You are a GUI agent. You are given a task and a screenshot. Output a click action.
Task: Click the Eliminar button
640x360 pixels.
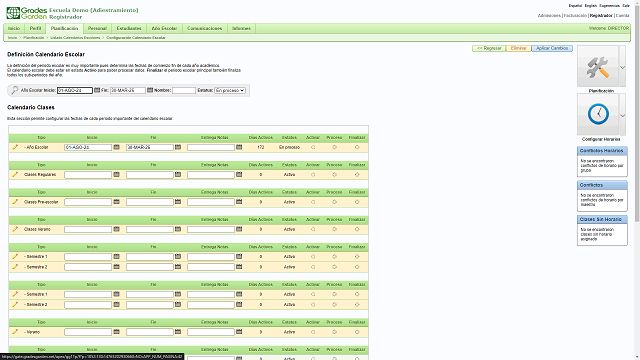click(519, 48)
